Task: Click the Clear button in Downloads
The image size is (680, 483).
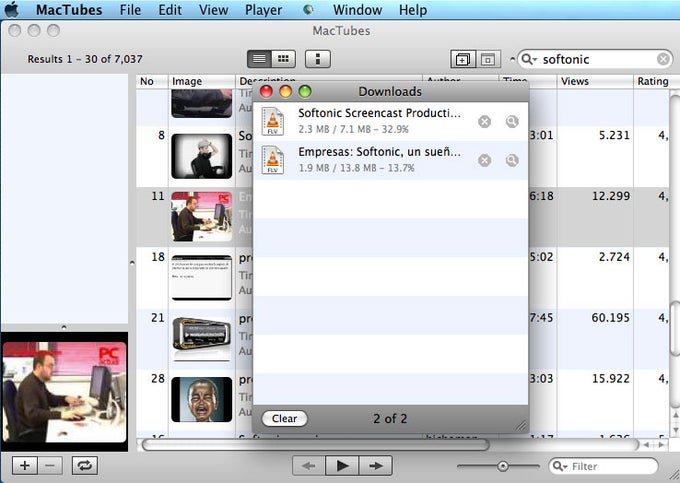Action: click(284, 418)
